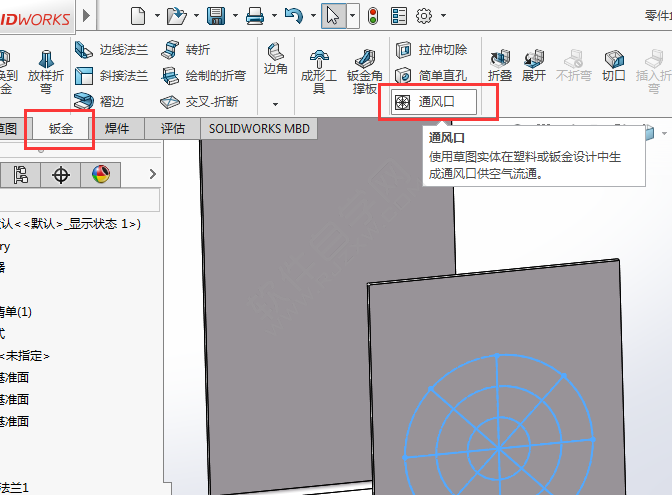Click the traffic light Rebuild icon
This screenshot has width=672, height=495.
[x=373, y=15]
